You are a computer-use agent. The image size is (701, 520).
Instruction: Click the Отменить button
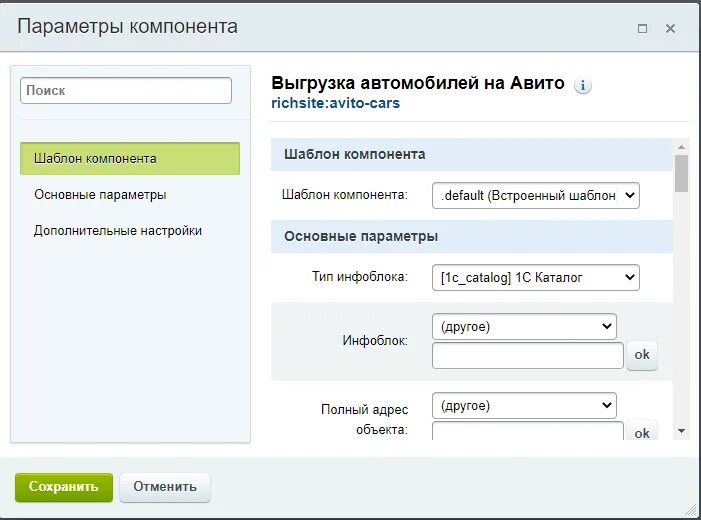click(x=165, y=487)
